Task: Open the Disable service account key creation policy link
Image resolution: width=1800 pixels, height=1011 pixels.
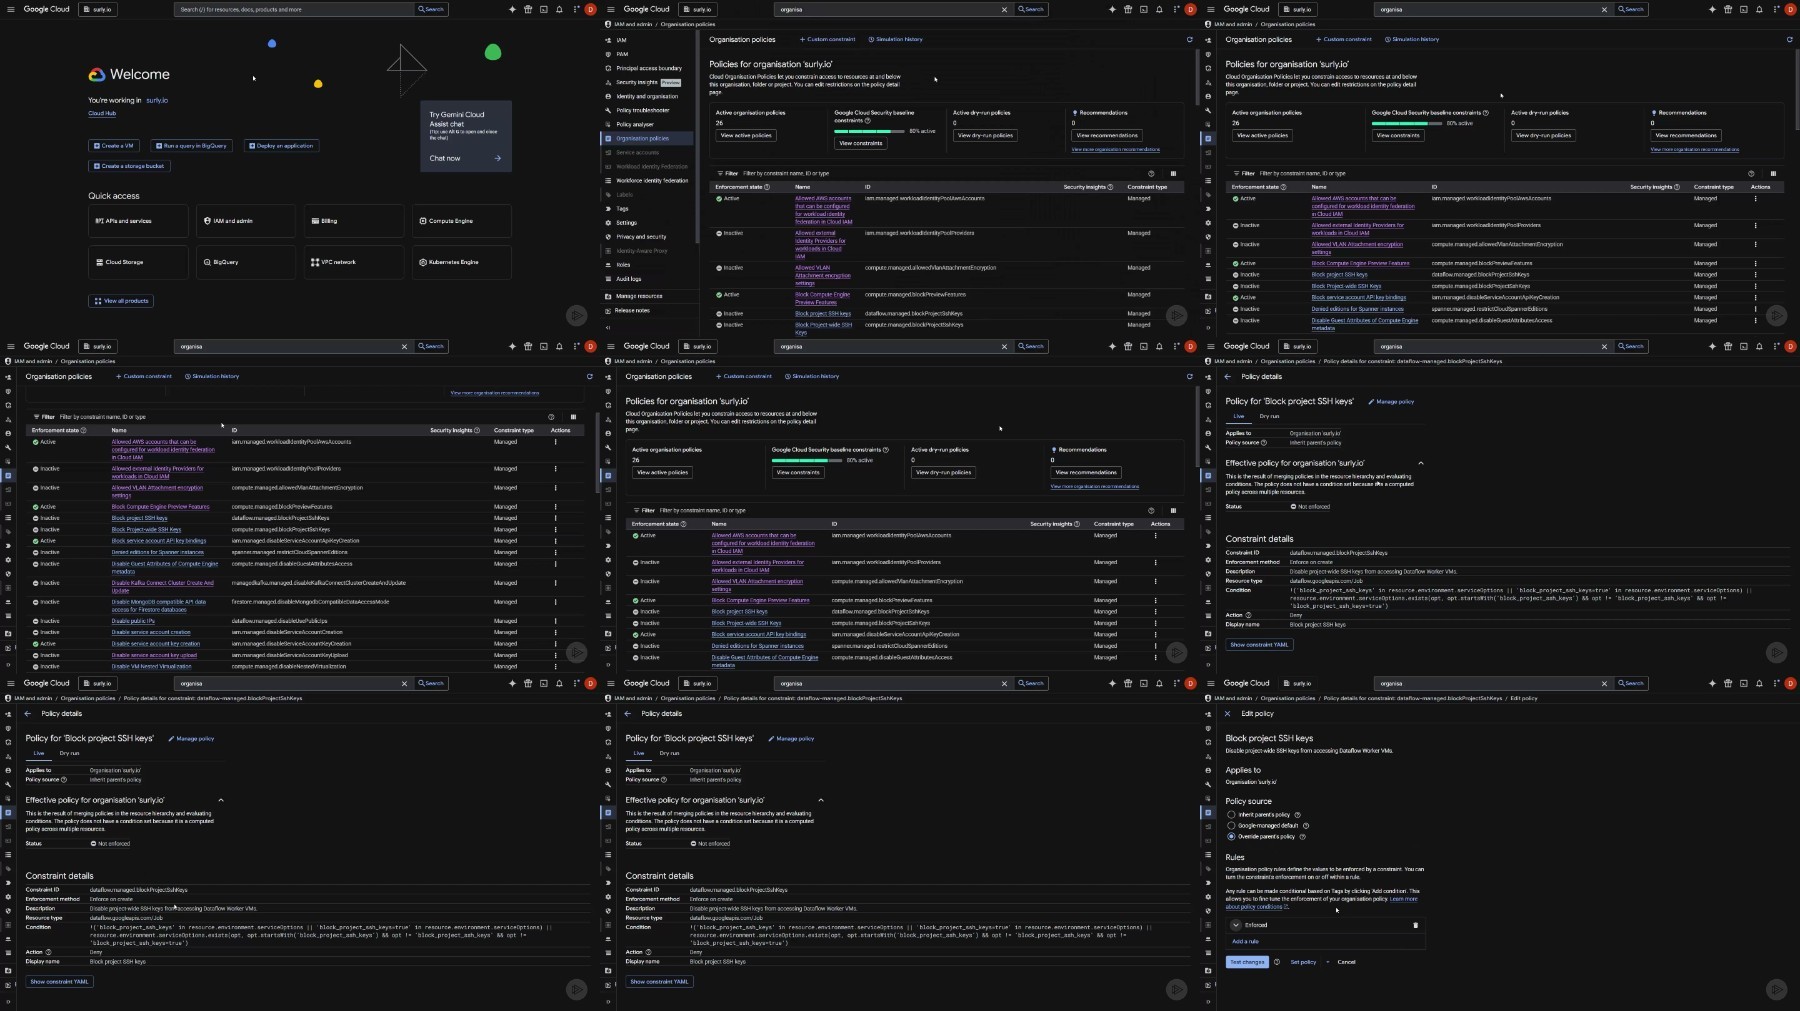Action: [155, 644]
